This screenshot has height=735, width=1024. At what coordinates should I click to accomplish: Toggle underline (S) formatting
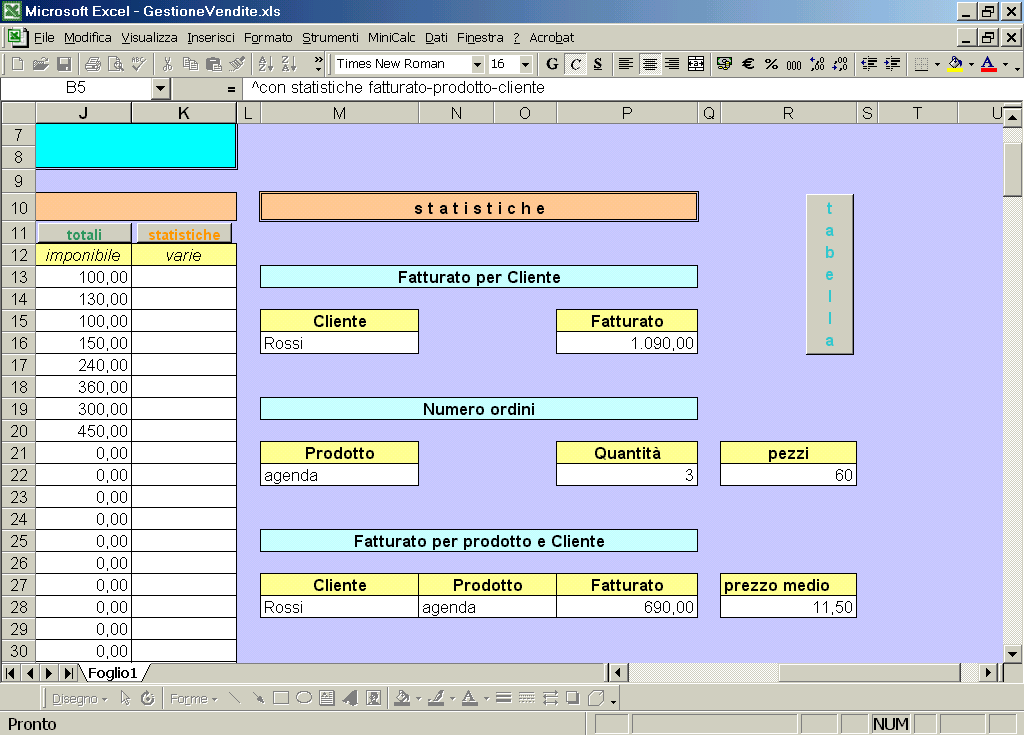coord(598,63)
